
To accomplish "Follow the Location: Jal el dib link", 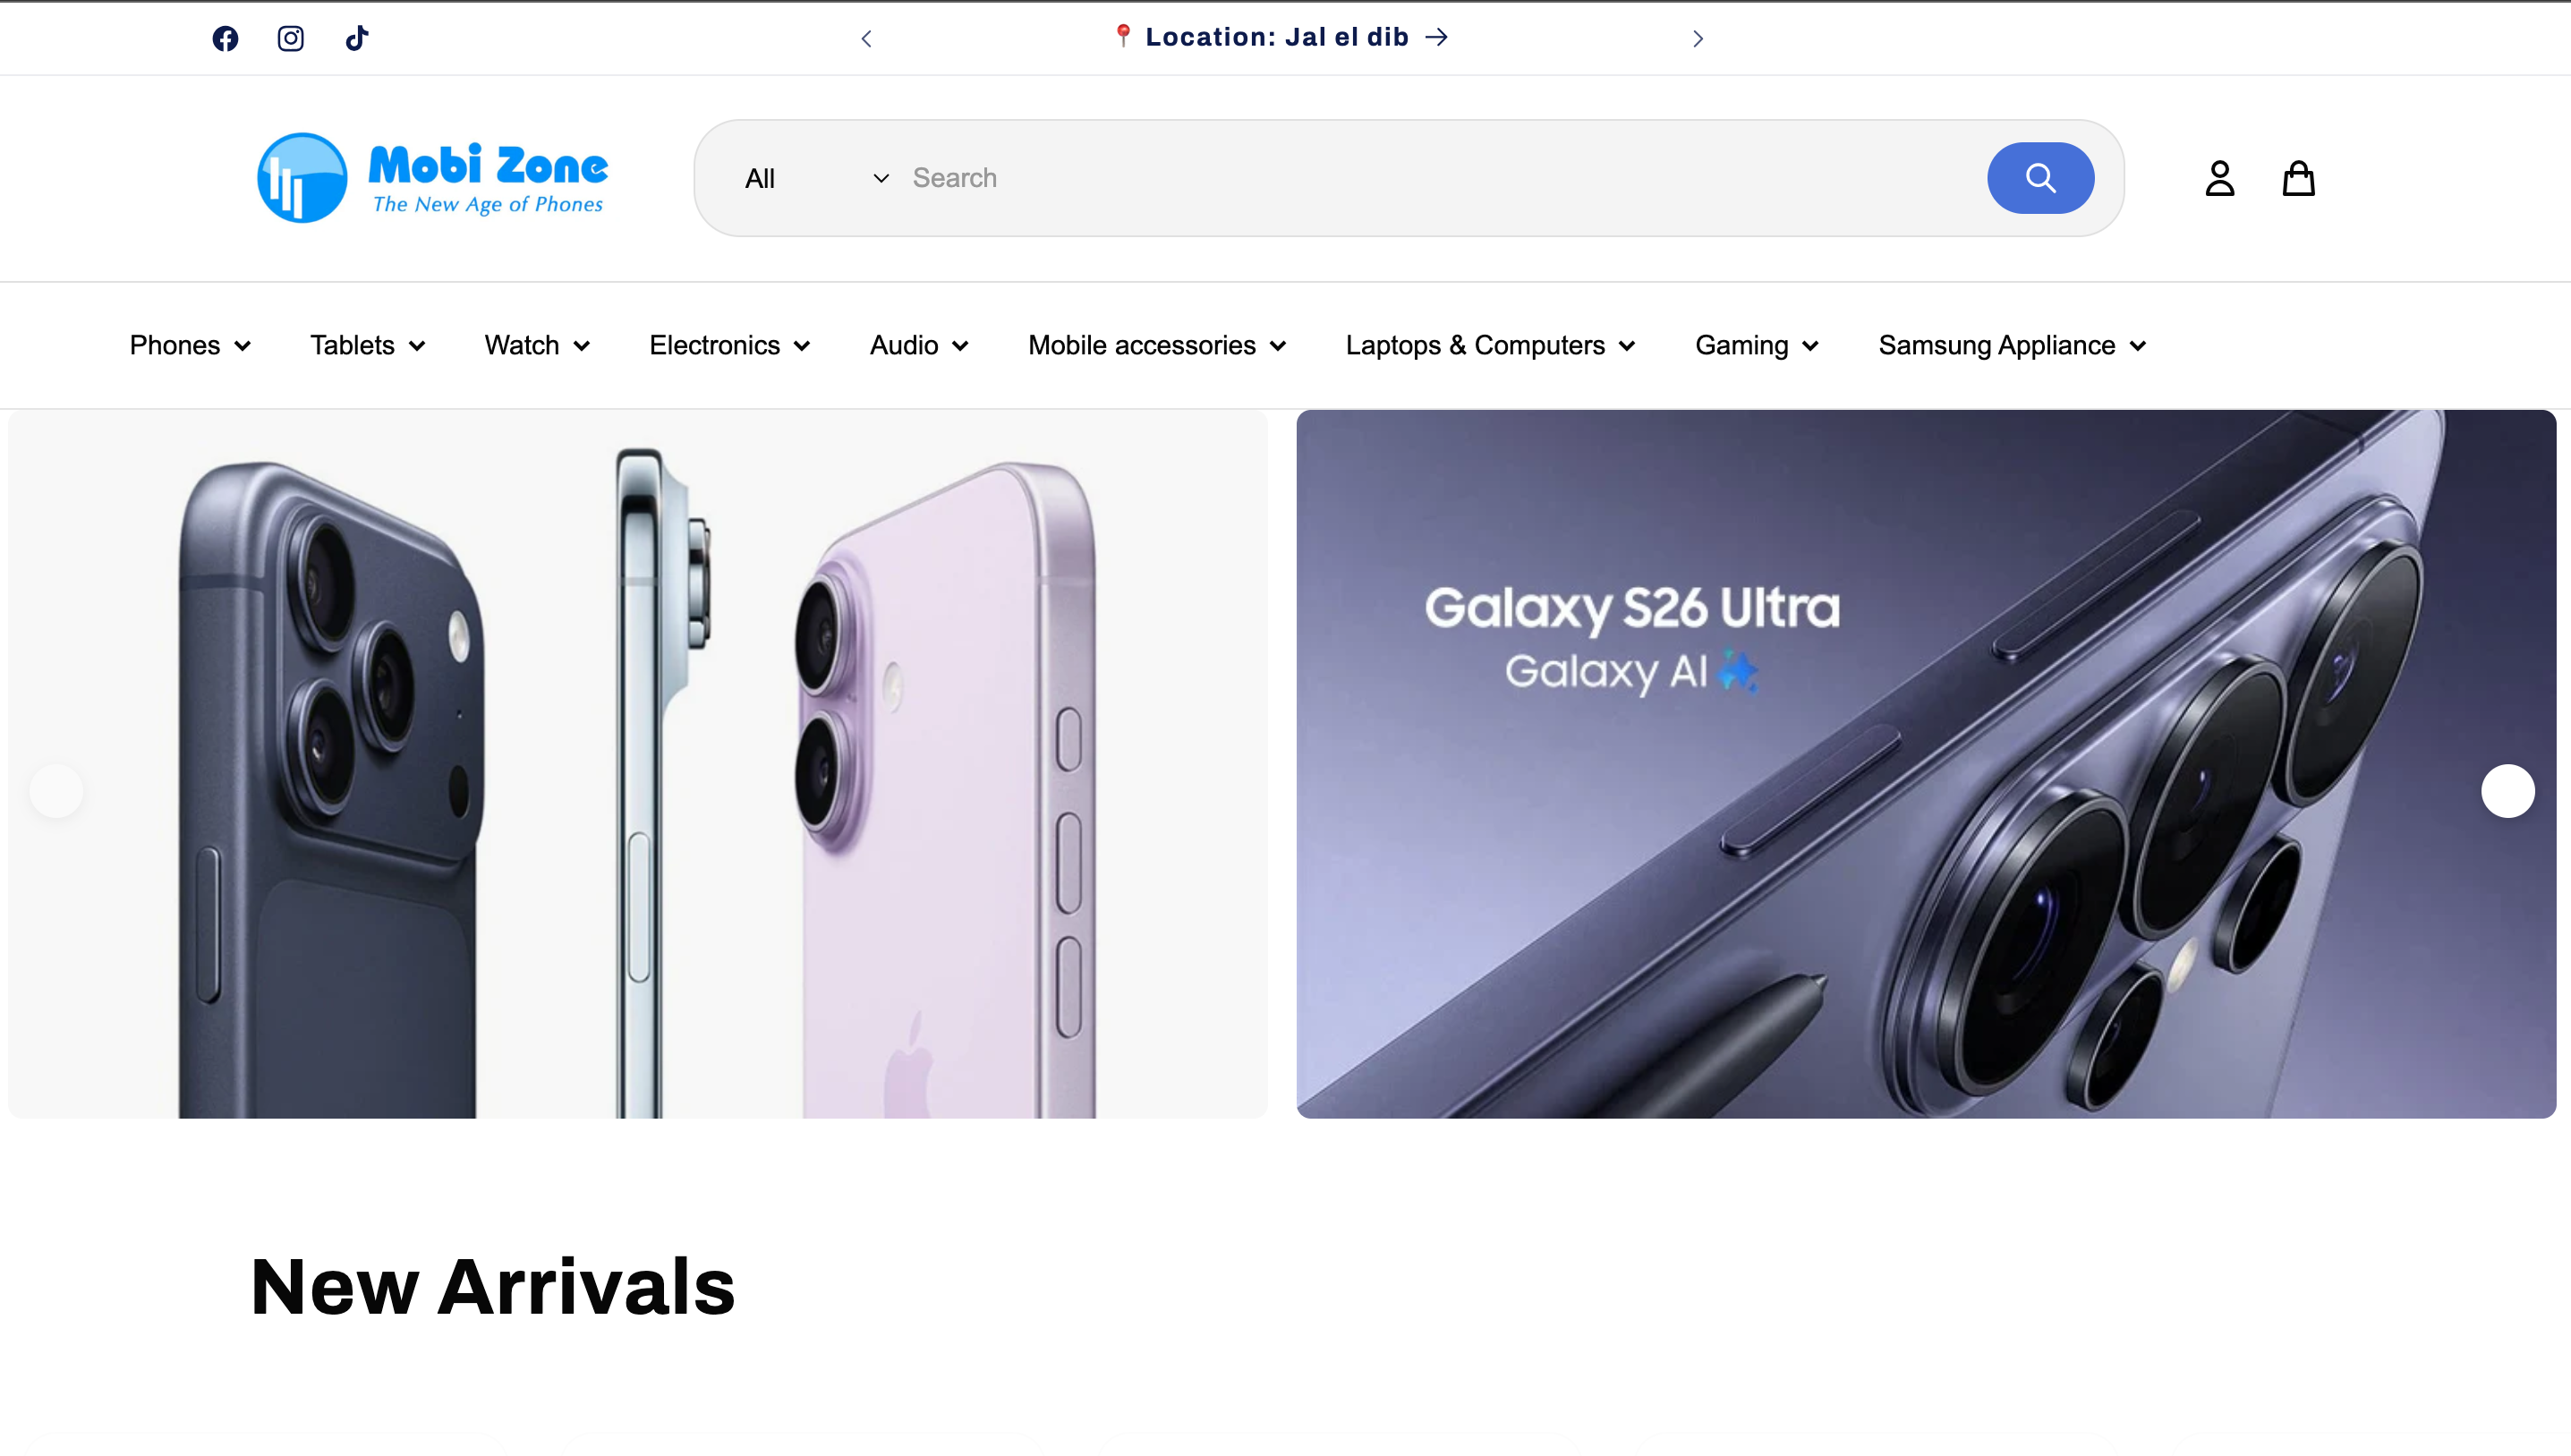I will pyautogui.click(x=1281, y=37).
